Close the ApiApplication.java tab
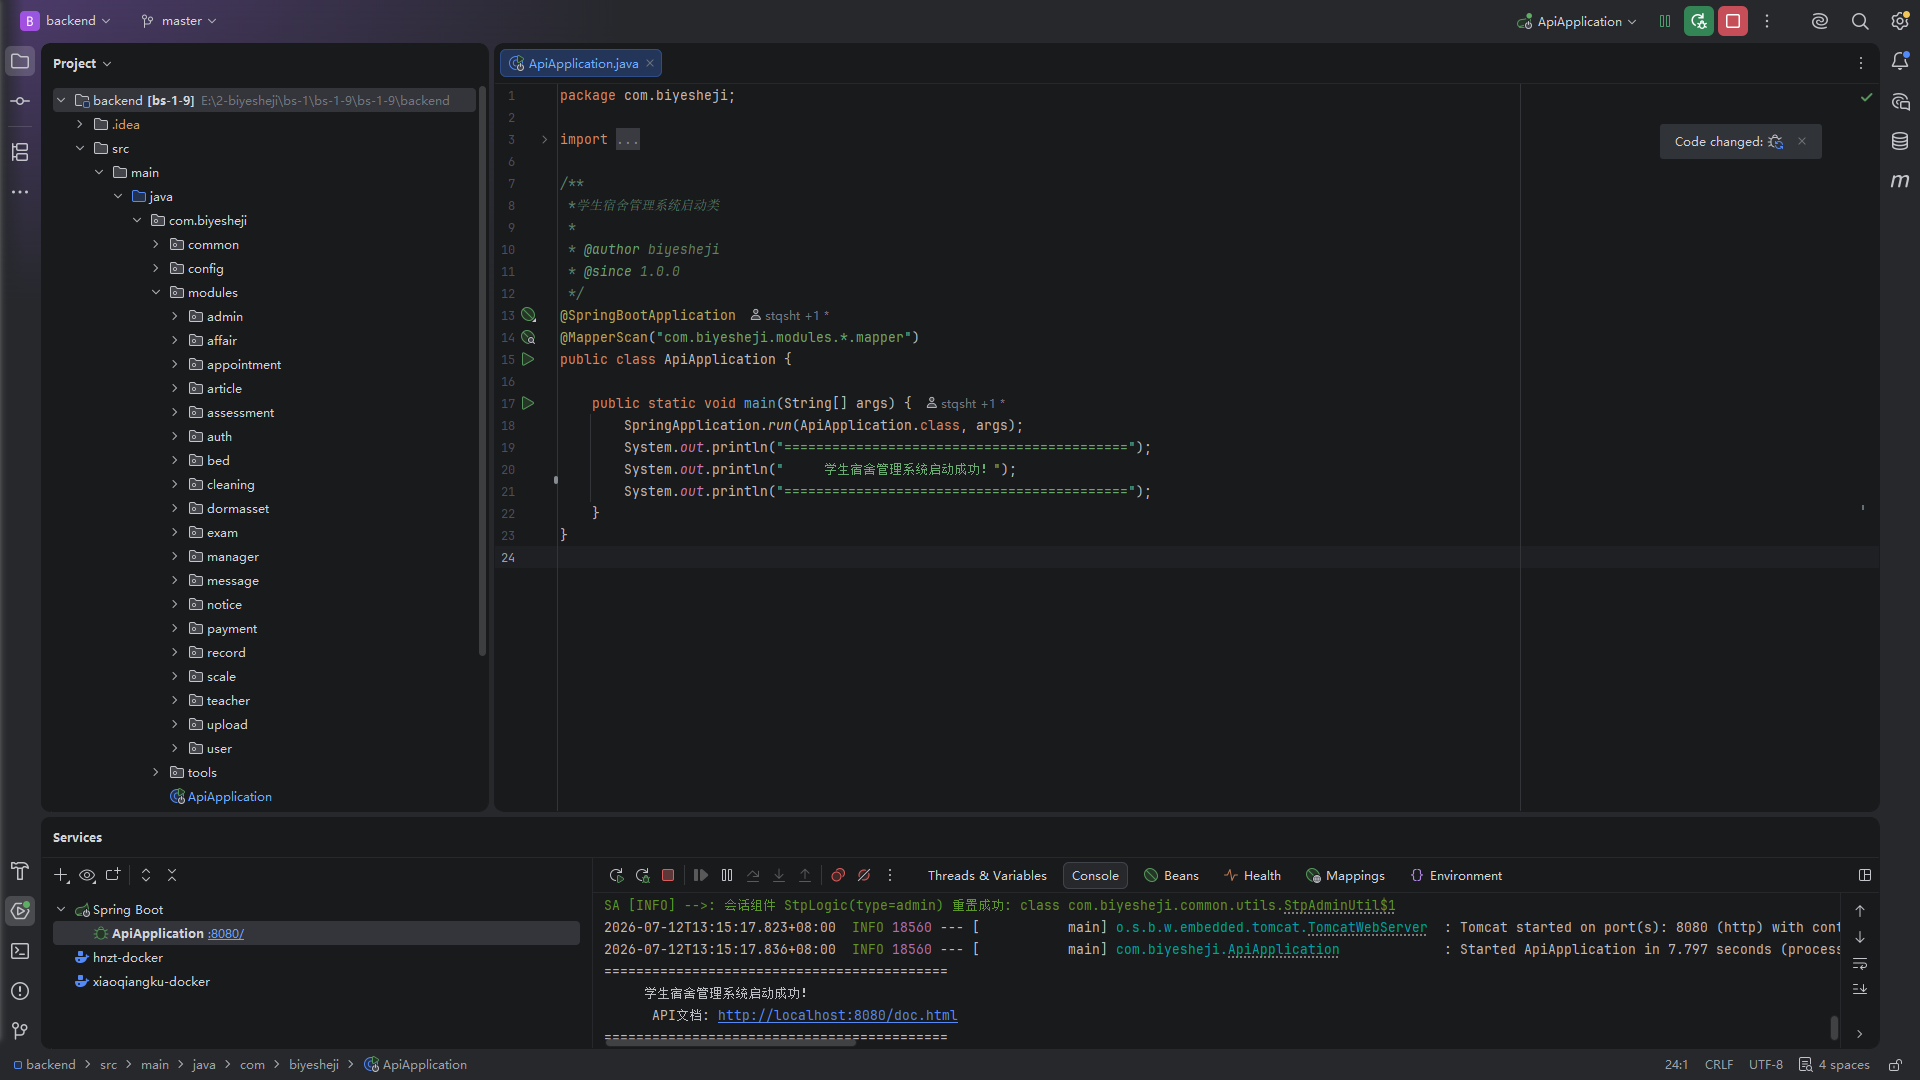 [x=650, y=63]
